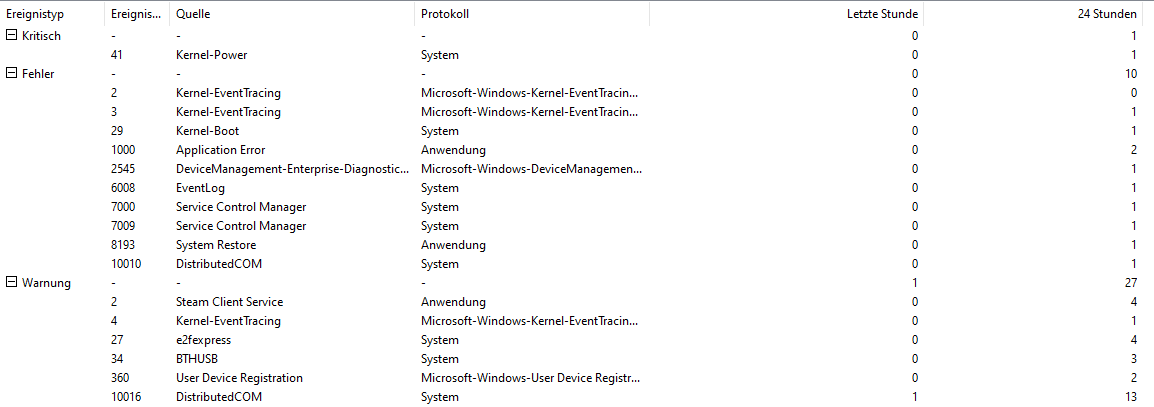Select the System Restore event 8193 row
The image size is (1154, 407).
tap(577, 244)
